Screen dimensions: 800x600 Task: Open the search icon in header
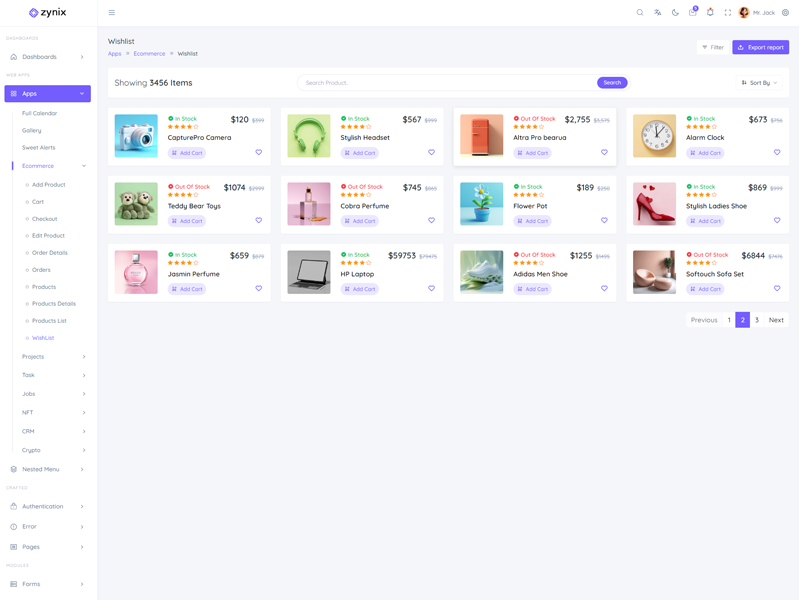(x=640, y=13)
